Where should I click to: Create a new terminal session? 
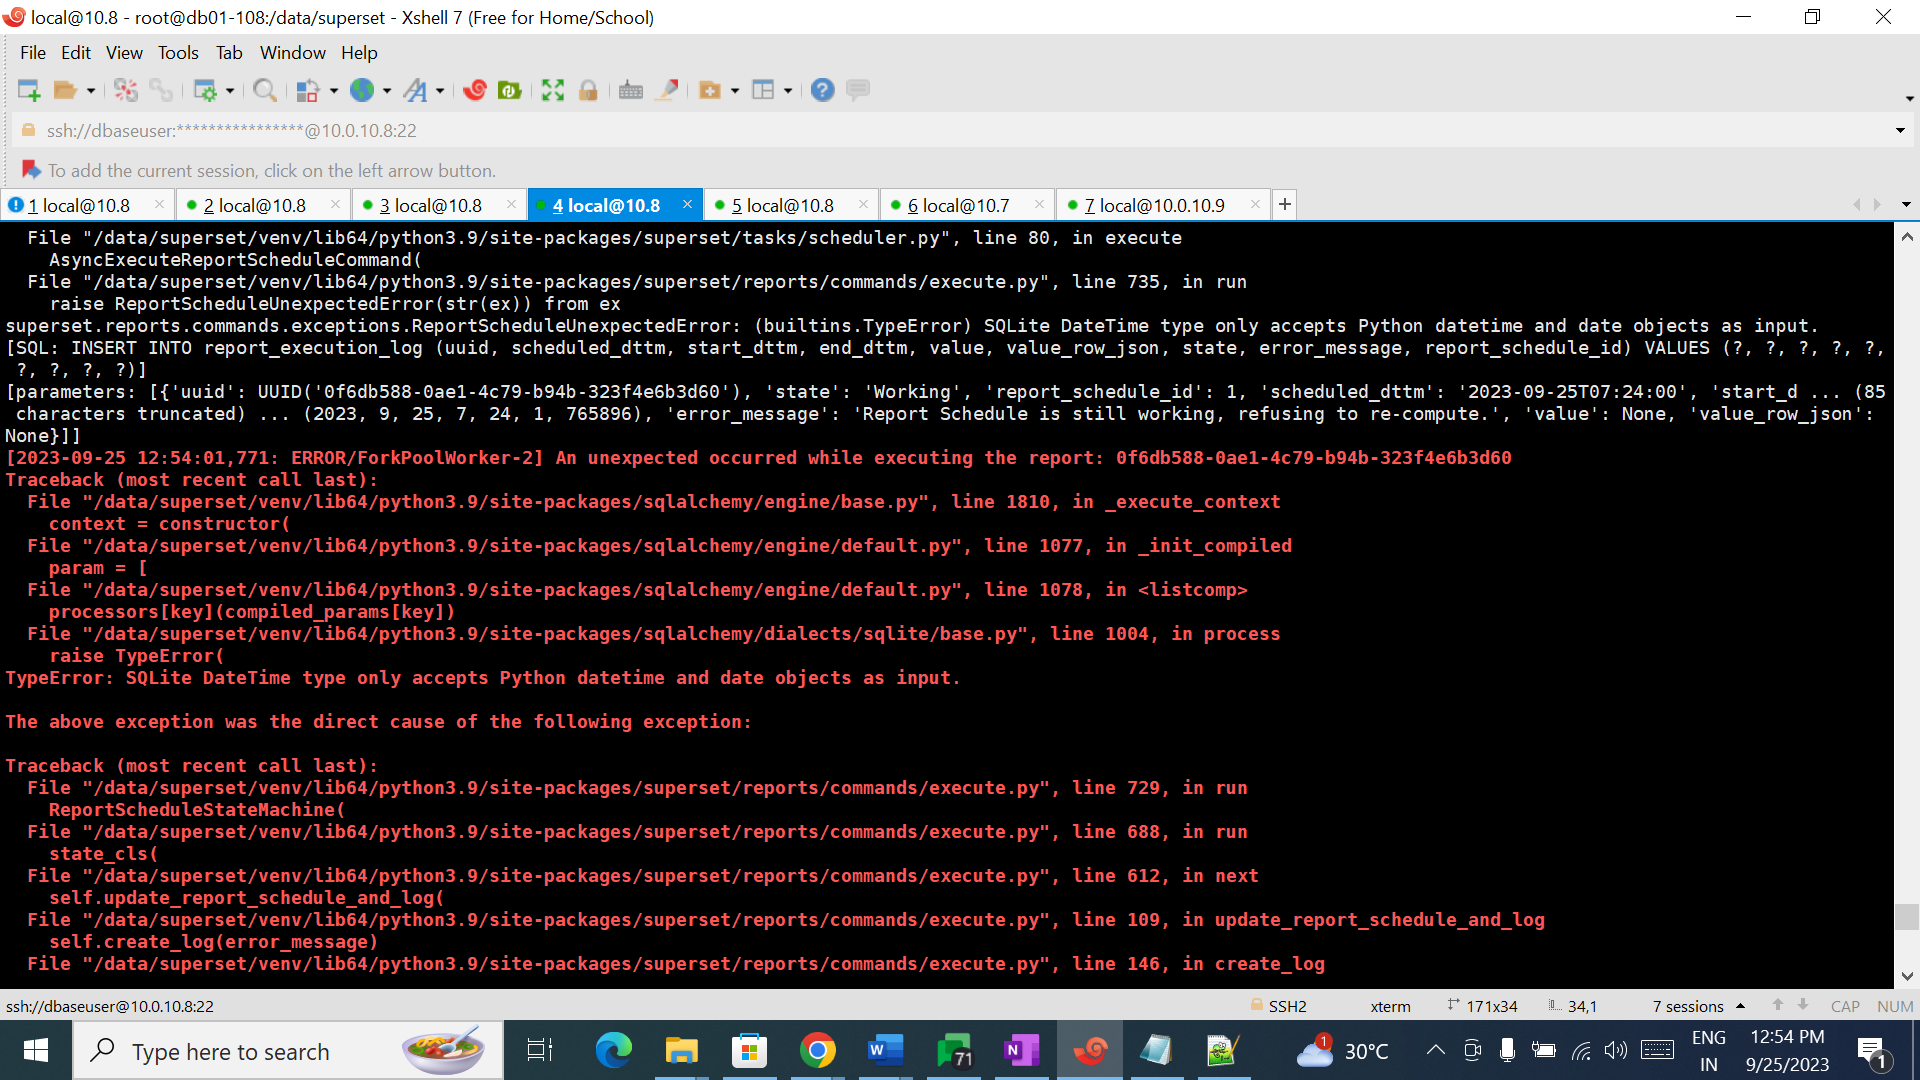tap(29, 90)
